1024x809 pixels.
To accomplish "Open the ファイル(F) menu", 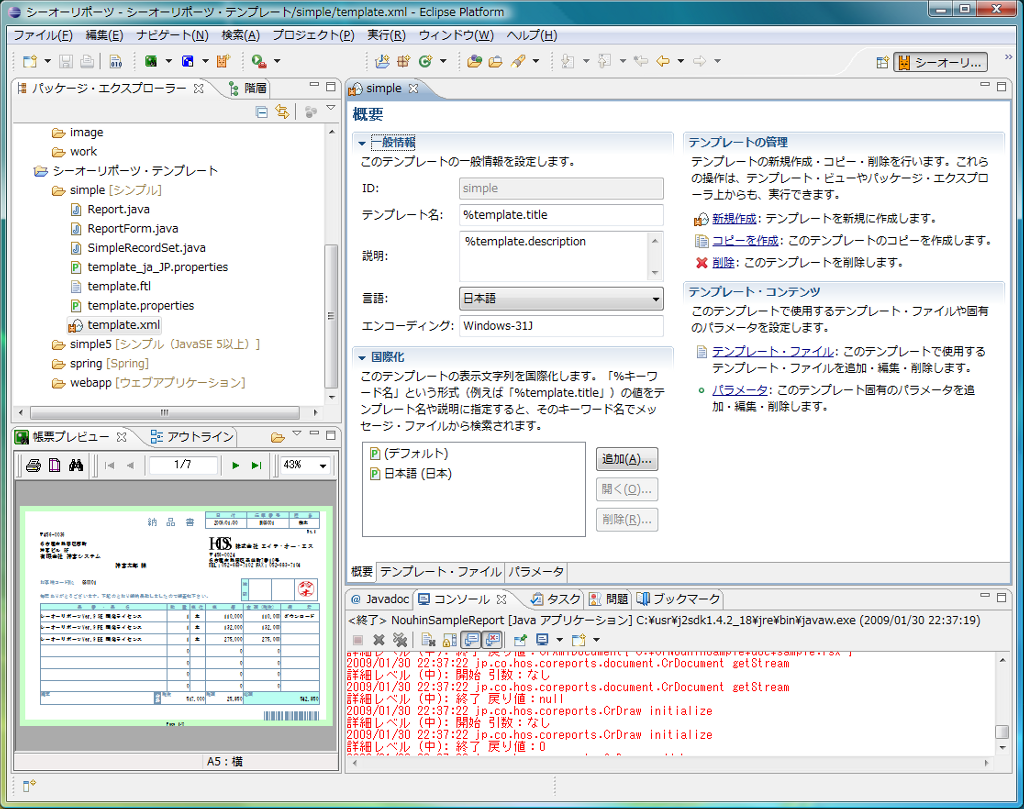I will pos(43,35).
